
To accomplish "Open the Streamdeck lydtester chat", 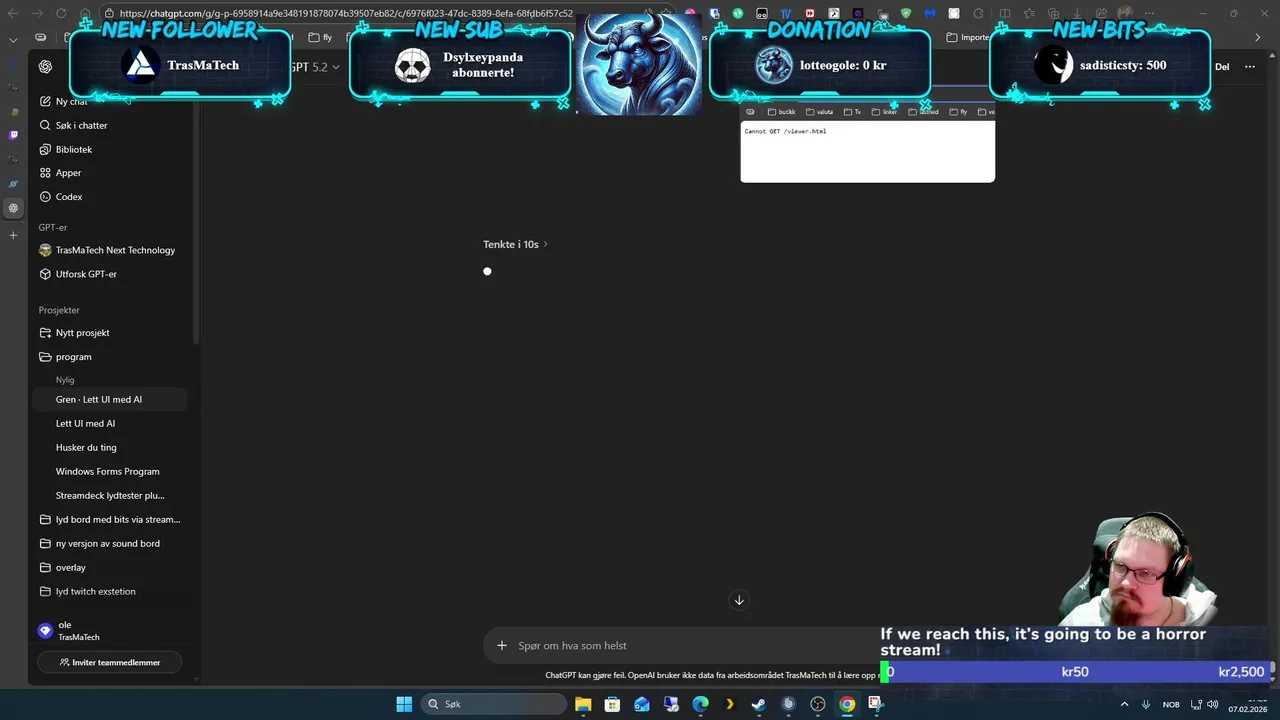I will (x=108, y=495).
